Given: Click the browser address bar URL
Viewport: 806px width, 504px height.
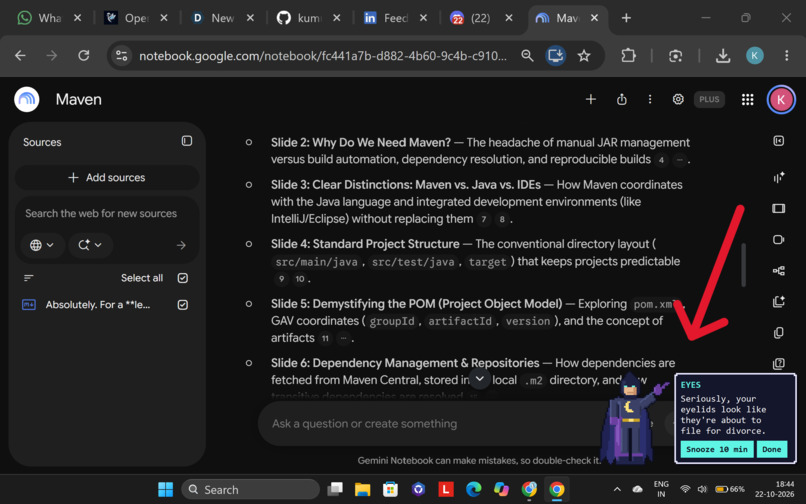Looking at the screenshot, I should tap(323, 56).
